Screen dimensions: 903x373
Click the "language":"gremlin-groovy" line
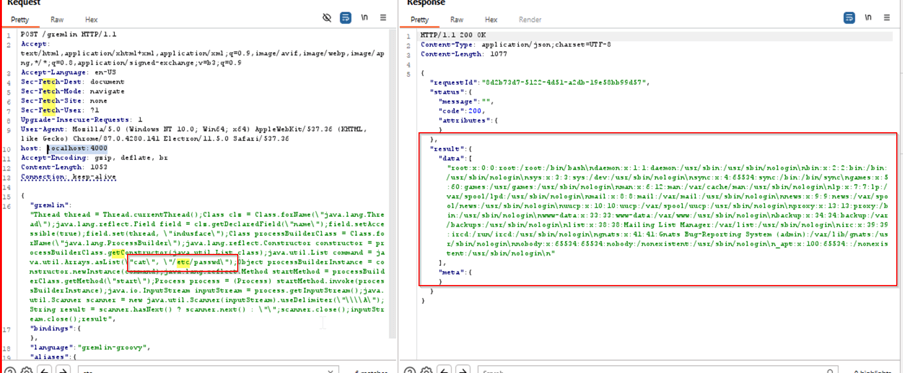[x=90, y=348]
